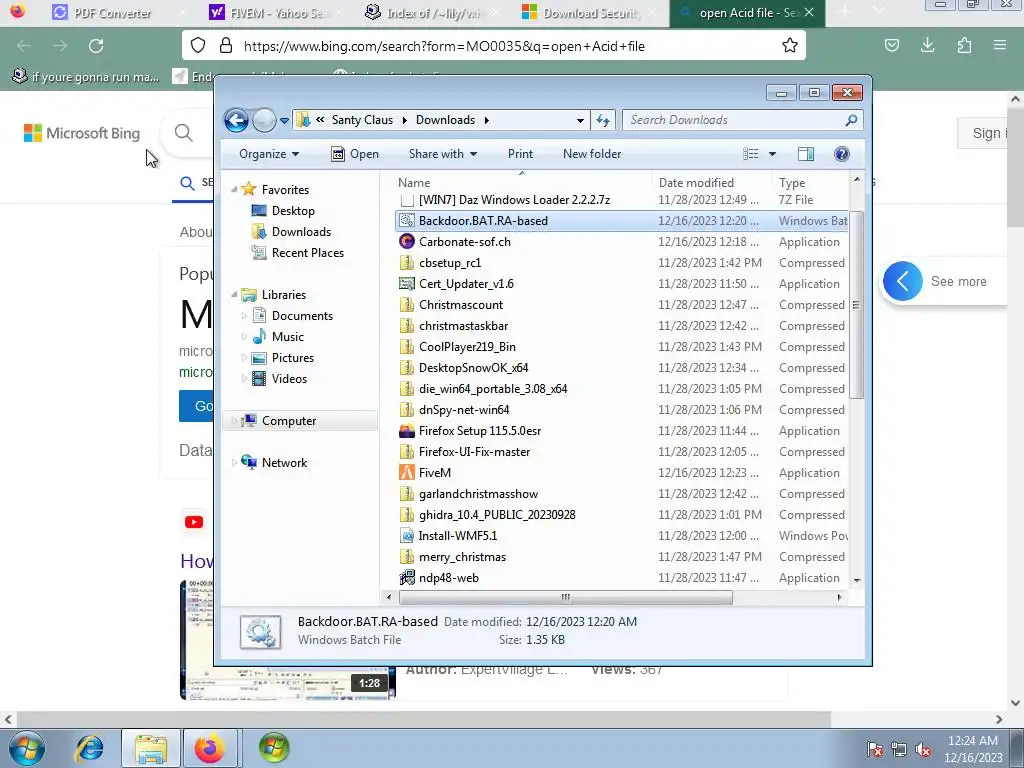Select Desktop under Favorites
The height and width of the screenshot is (768, 1024).
[283, 211]
